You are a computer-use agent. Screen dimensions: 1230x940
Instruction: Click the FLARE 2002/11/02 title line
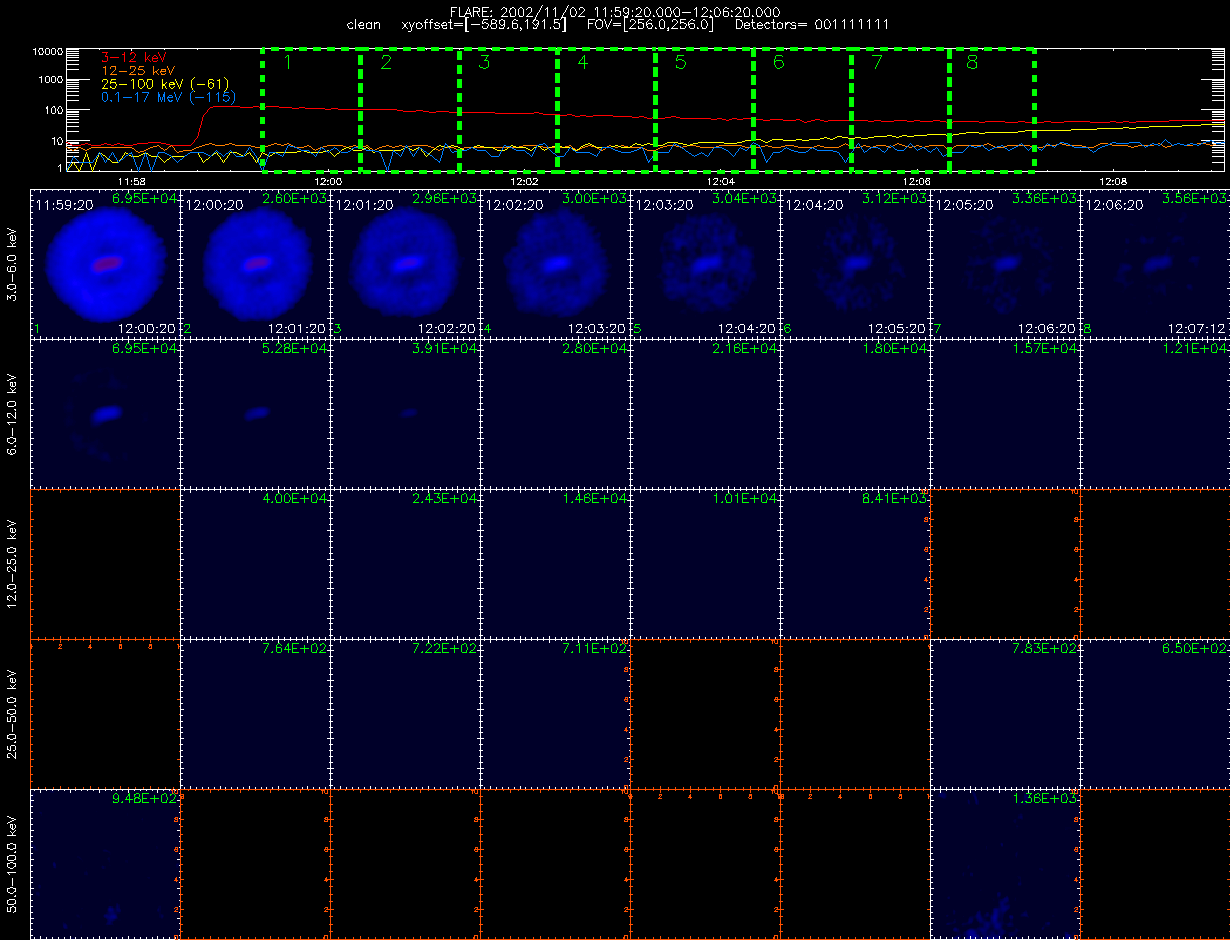click(615, 11)
